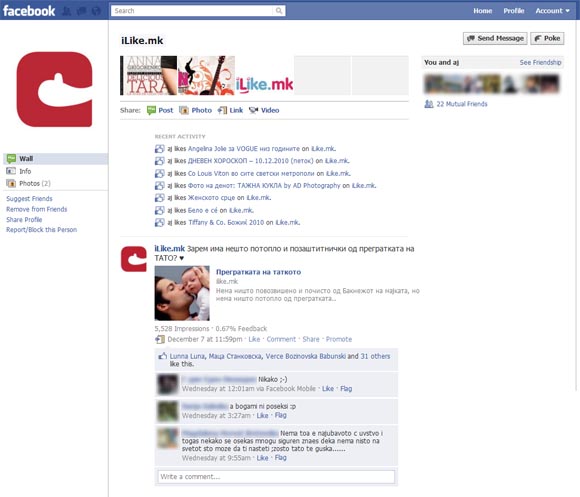
Task: Open Profile in top bar
Action: (x=513, y=11)
